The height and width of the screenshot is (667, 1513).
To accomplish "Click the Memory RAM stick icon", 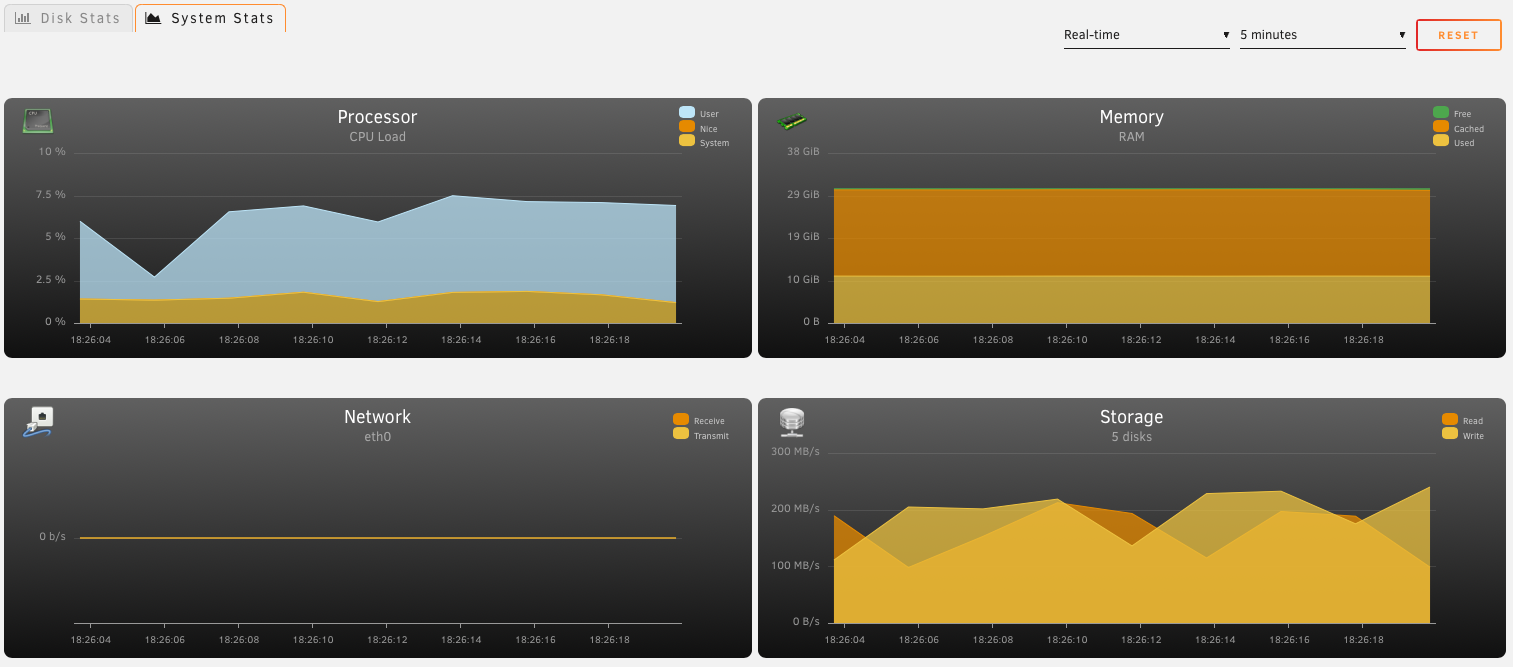I will [x=792, y=121].
